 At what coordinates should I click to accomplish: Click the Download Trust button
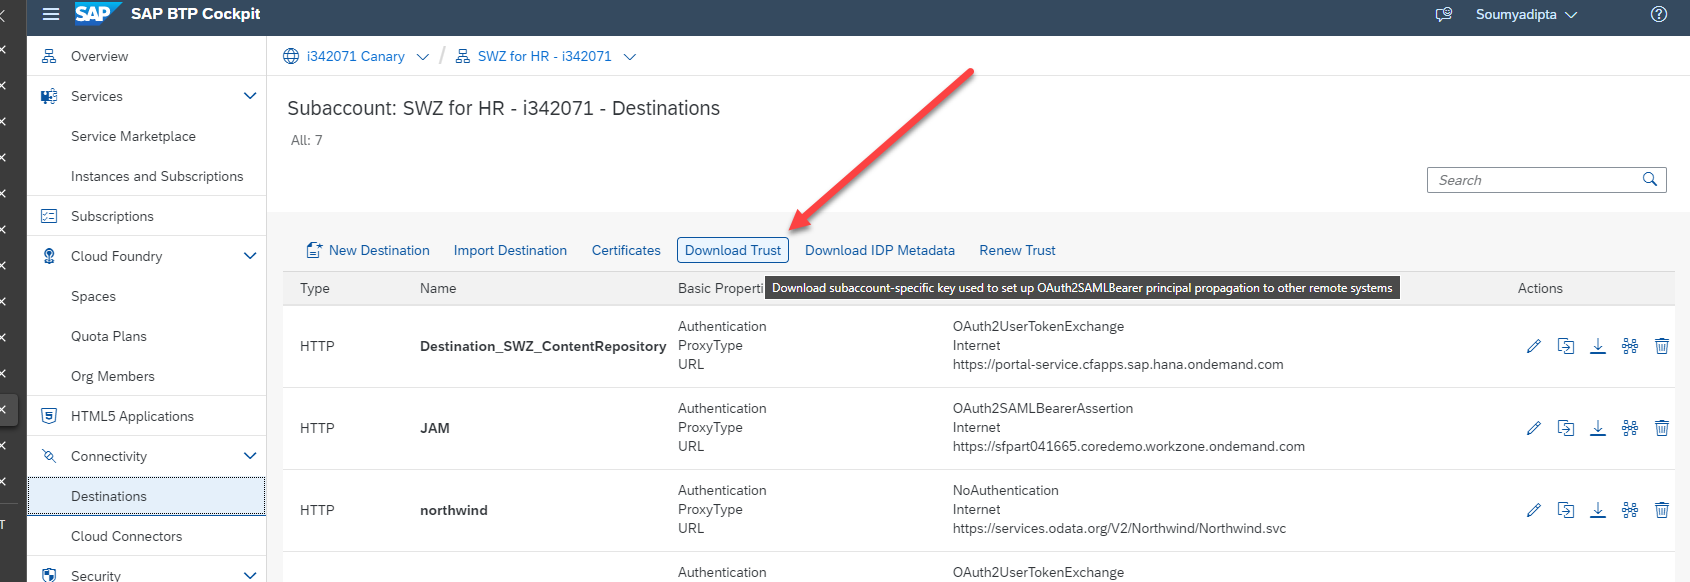(x=733, y=250)
